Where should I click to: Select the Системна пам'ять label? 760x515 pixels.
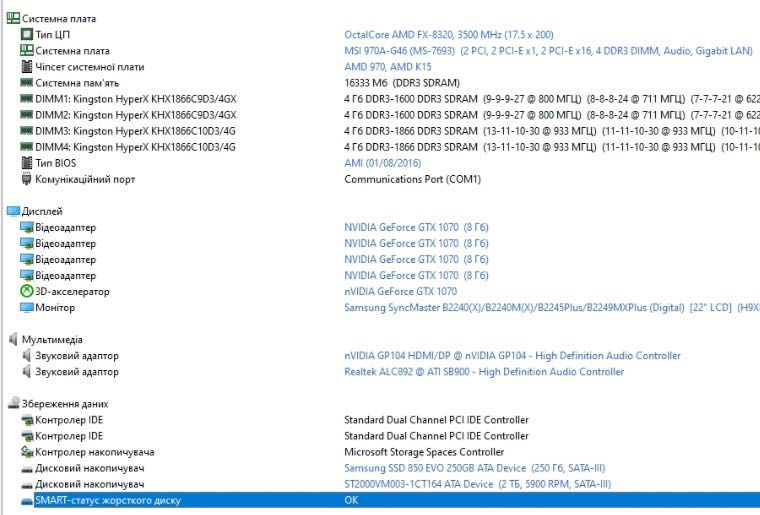coord(77,82)
